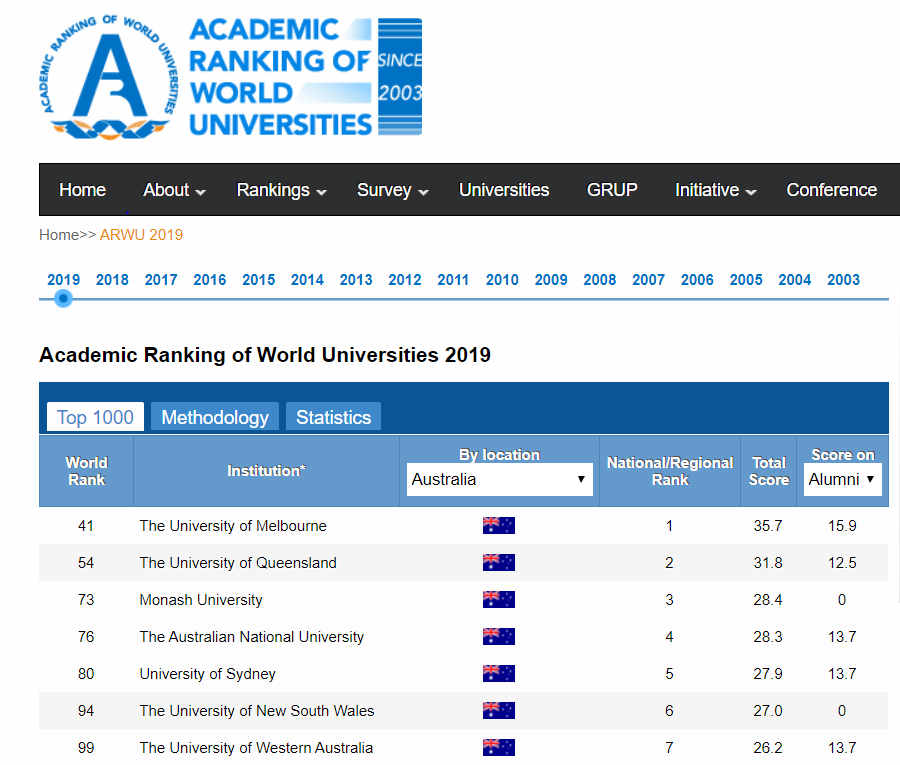This screenshot has width=900, height=765.
Task: Click alumni score 12.5 for Queensland
Action: [x=842, y=562]
